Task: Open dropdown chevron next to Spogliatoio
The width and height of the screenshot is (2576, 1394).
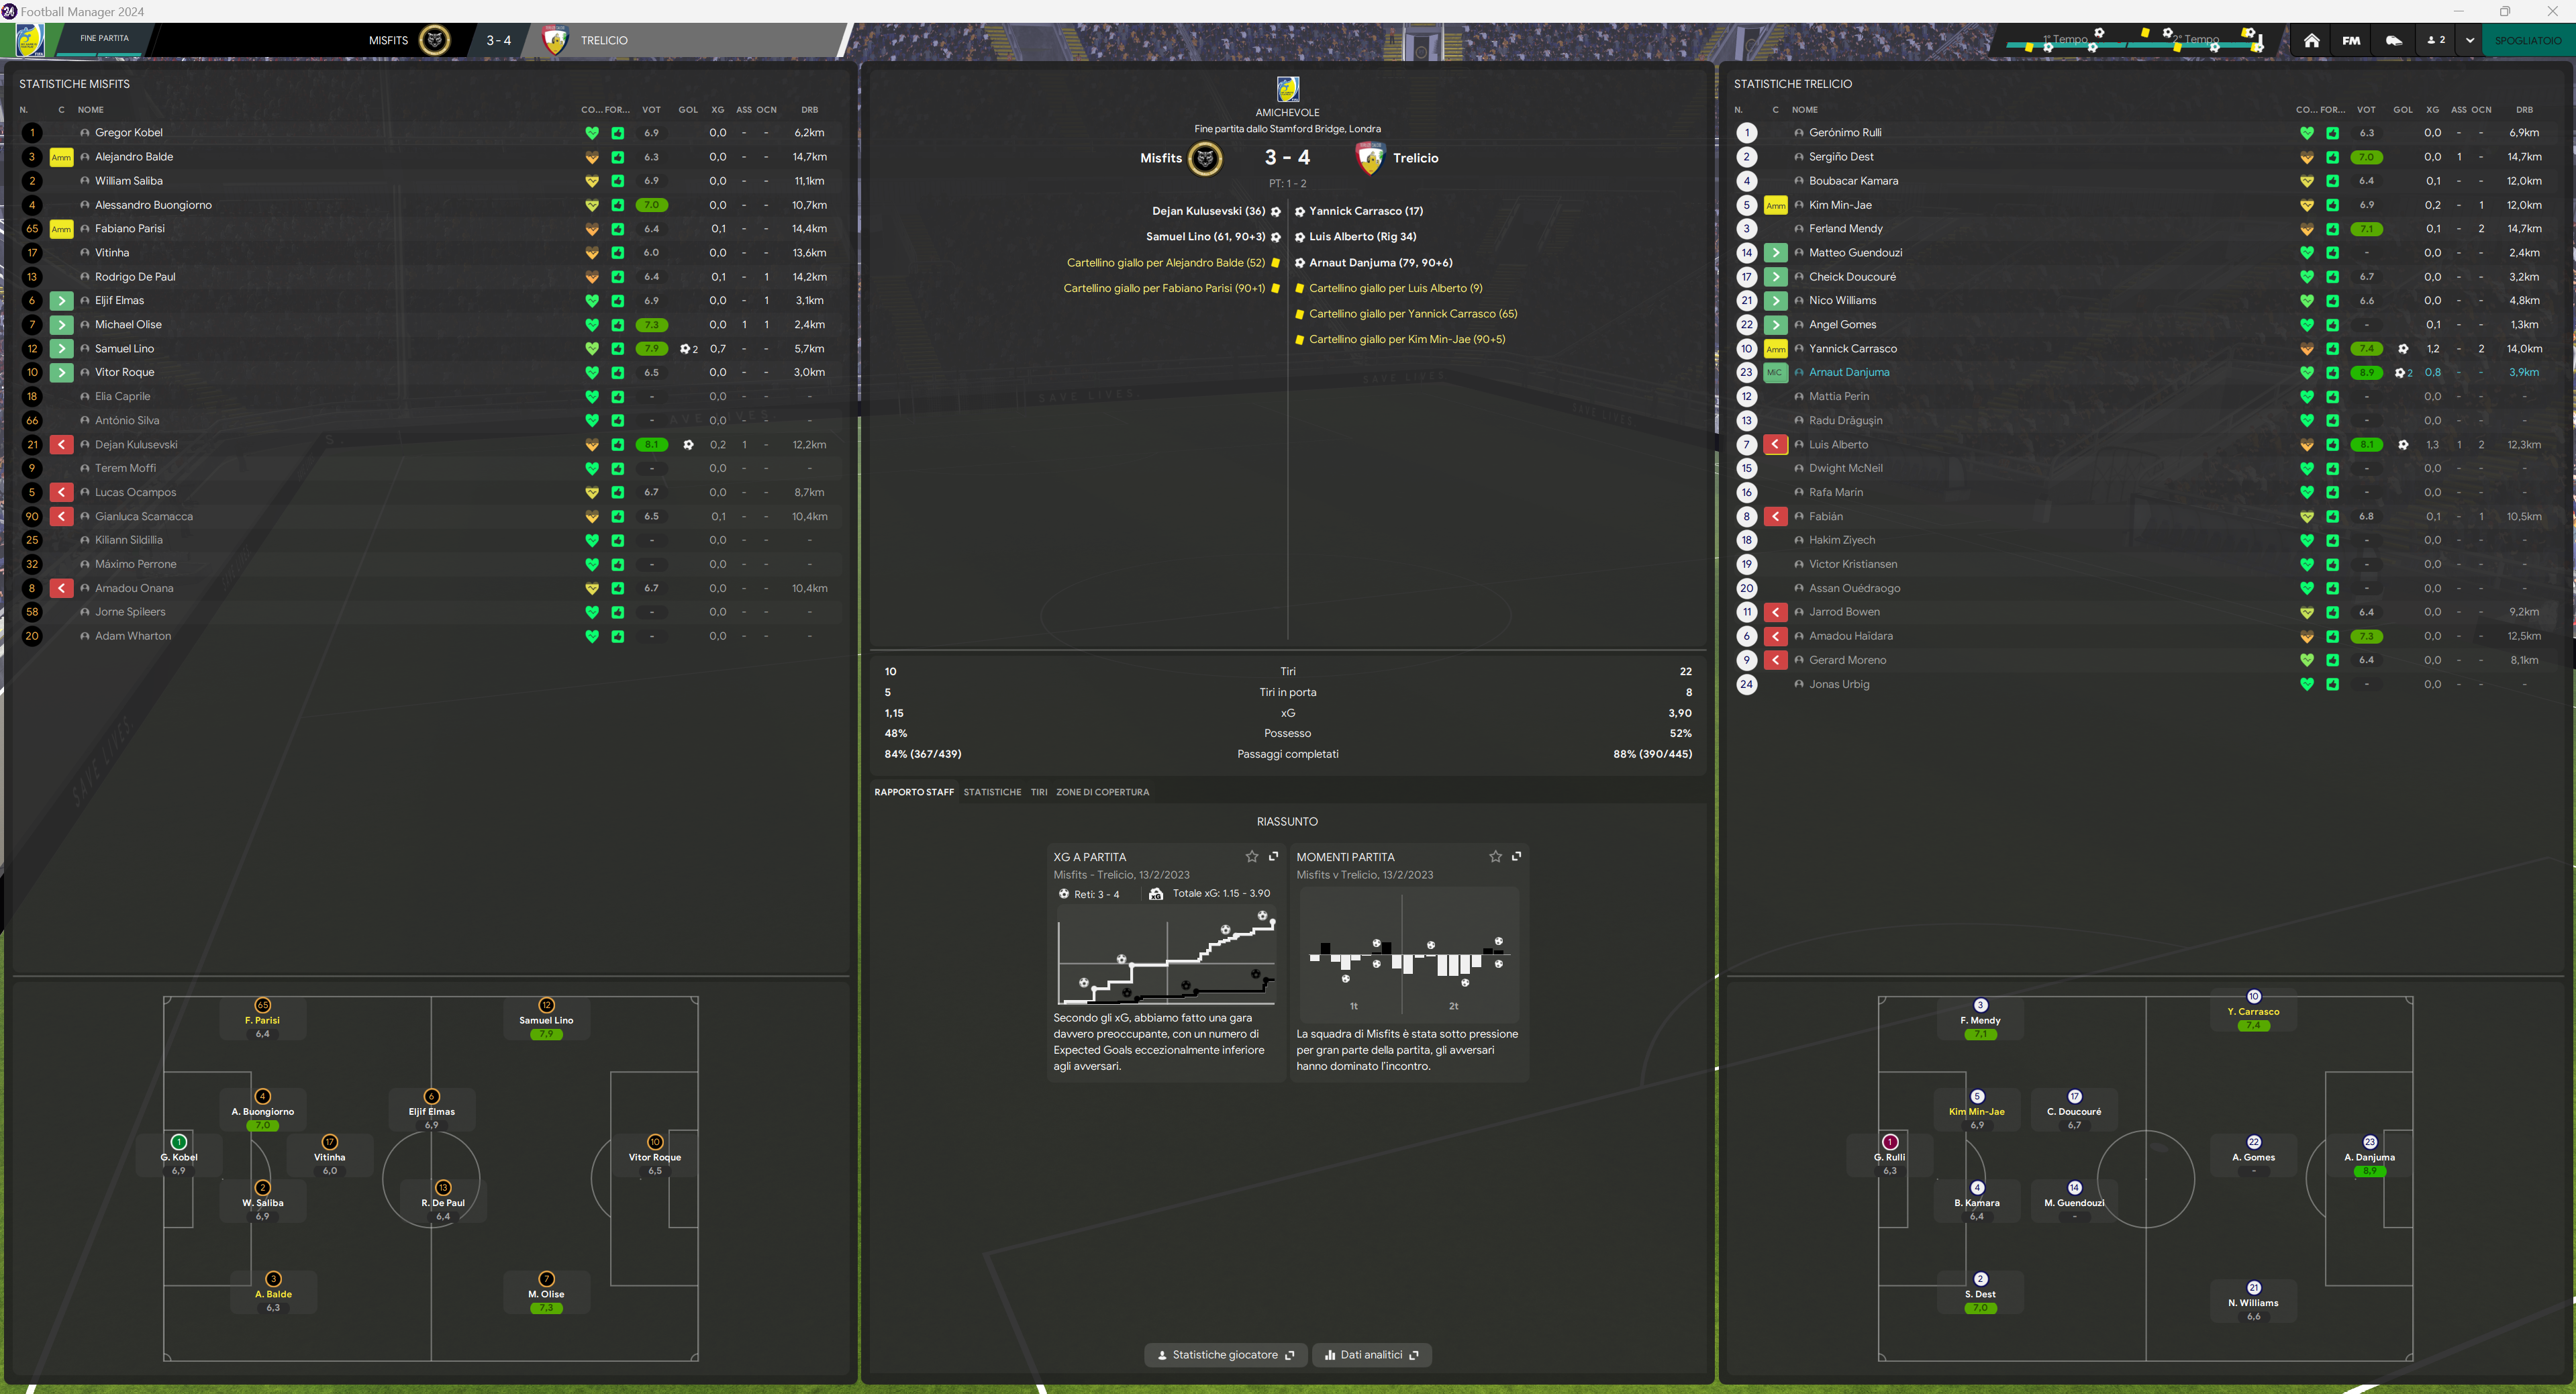Action: point(2469,40)
